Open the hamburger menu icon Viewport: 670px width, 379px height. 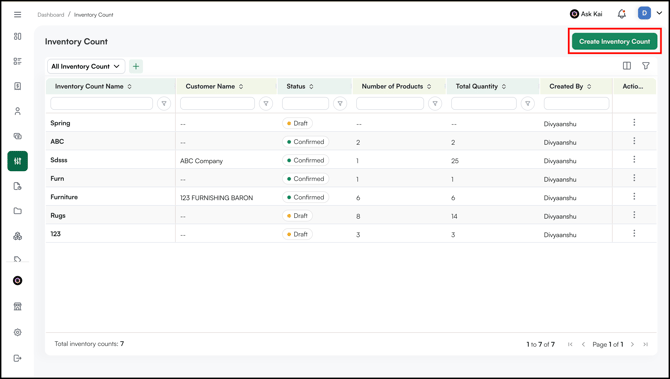pyautogui.click(x=18, y=15)
